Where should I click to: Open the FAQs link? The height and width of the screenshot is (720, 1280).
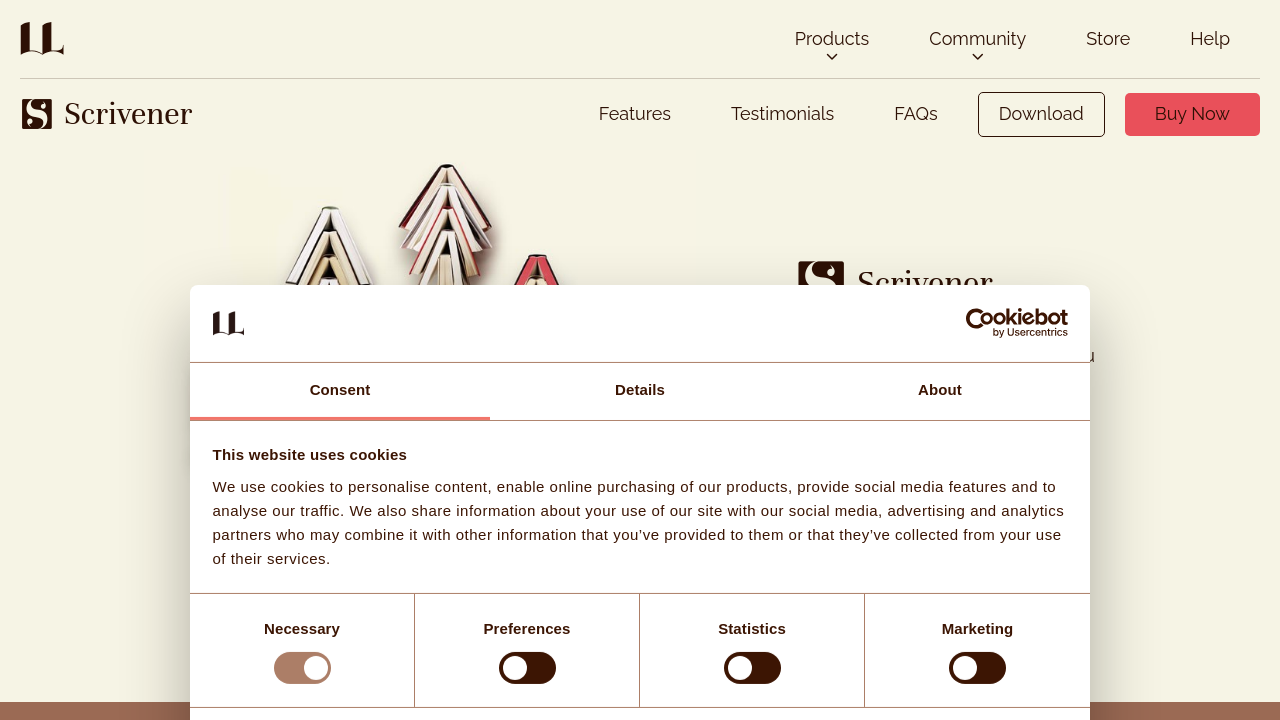pos(916,114)
